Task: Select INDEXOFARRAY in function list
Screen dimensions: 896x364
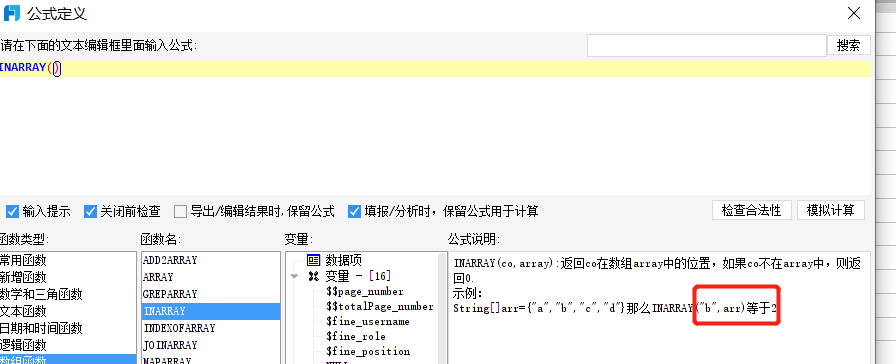Action: (x=211, y=328)
